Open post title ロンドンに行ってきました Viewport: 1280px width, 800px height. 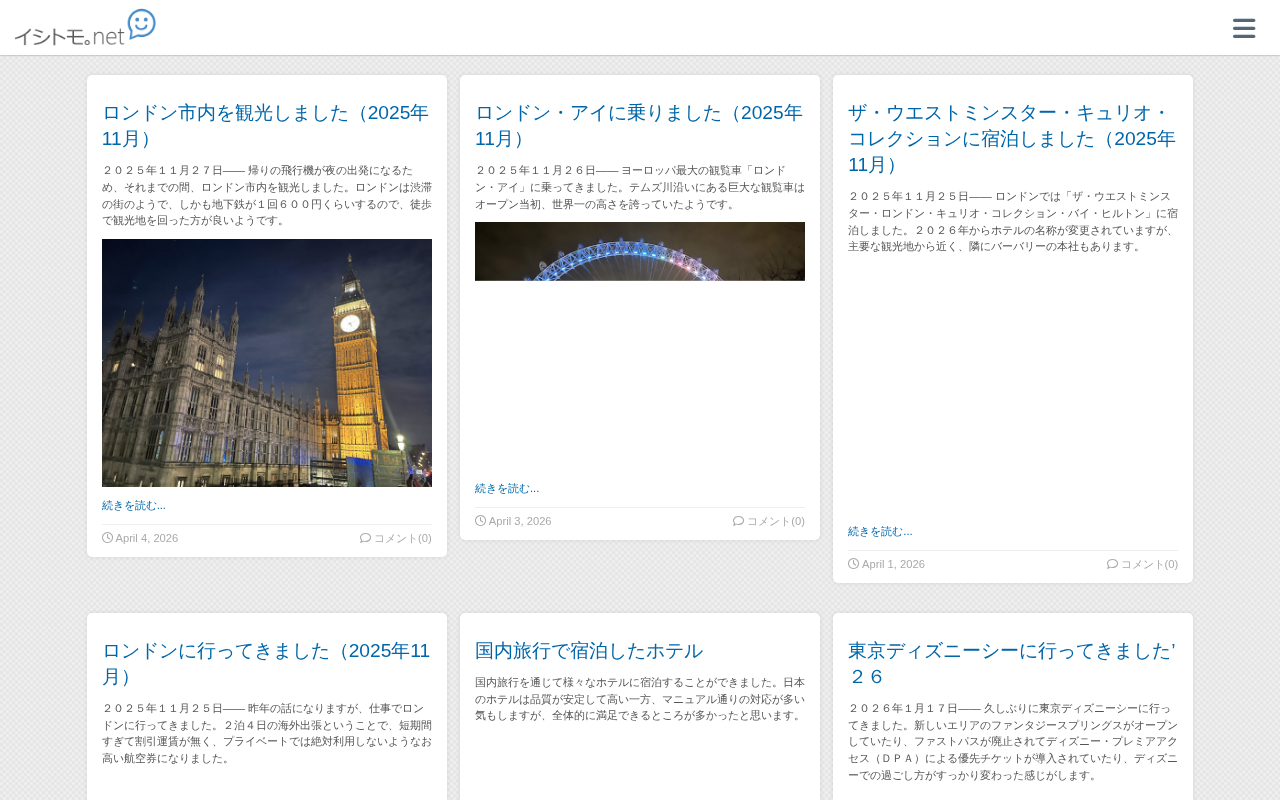pyautogui.click(x=266, y=663)
